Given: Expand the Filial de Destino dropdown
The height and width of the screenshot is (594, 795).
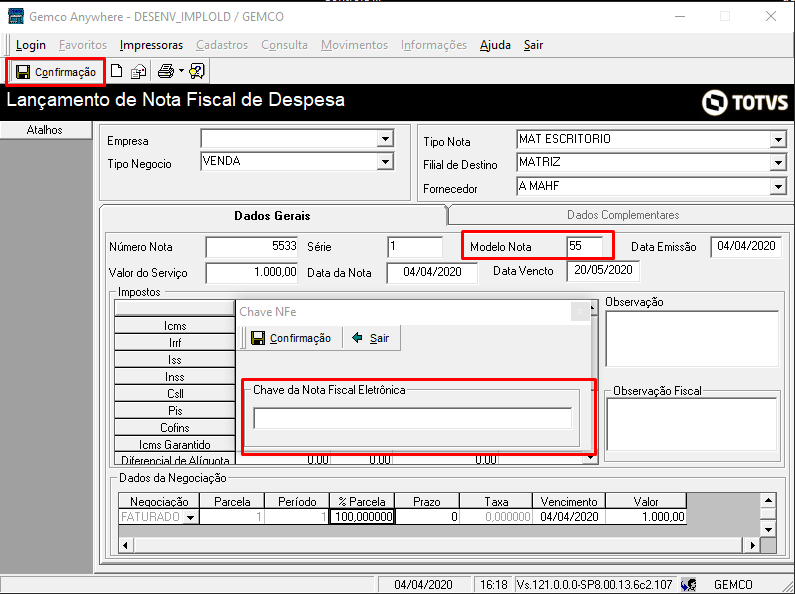Looking at the screenshot, I should [778, 163].
